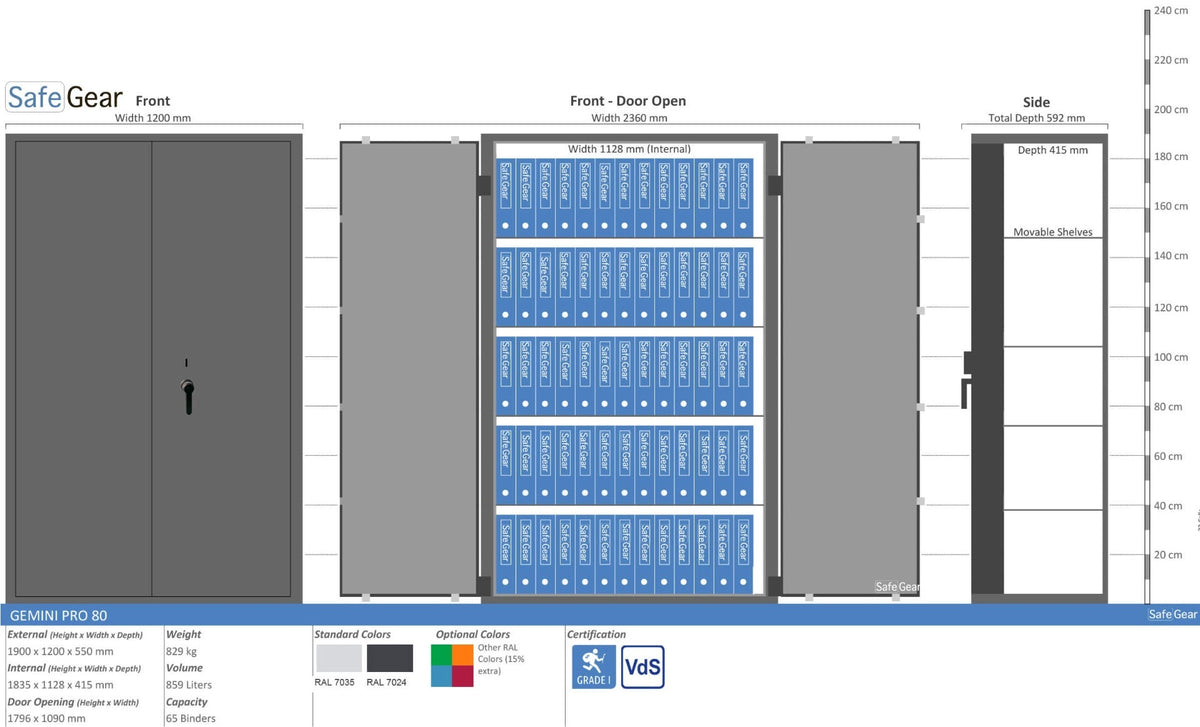The height and width of the screenshot is (727, 1200).
Task: Click the side-view handle on the safe profile
Action: click(967, 379)
